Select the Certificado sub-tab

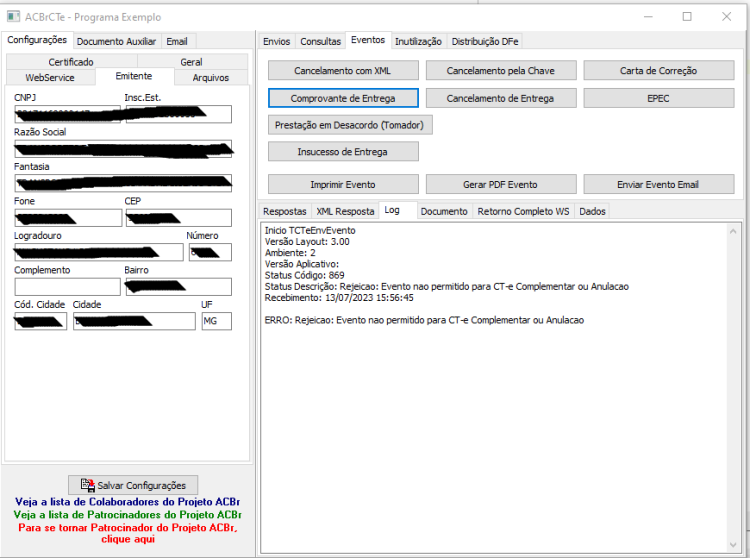(x=71, y=62)
